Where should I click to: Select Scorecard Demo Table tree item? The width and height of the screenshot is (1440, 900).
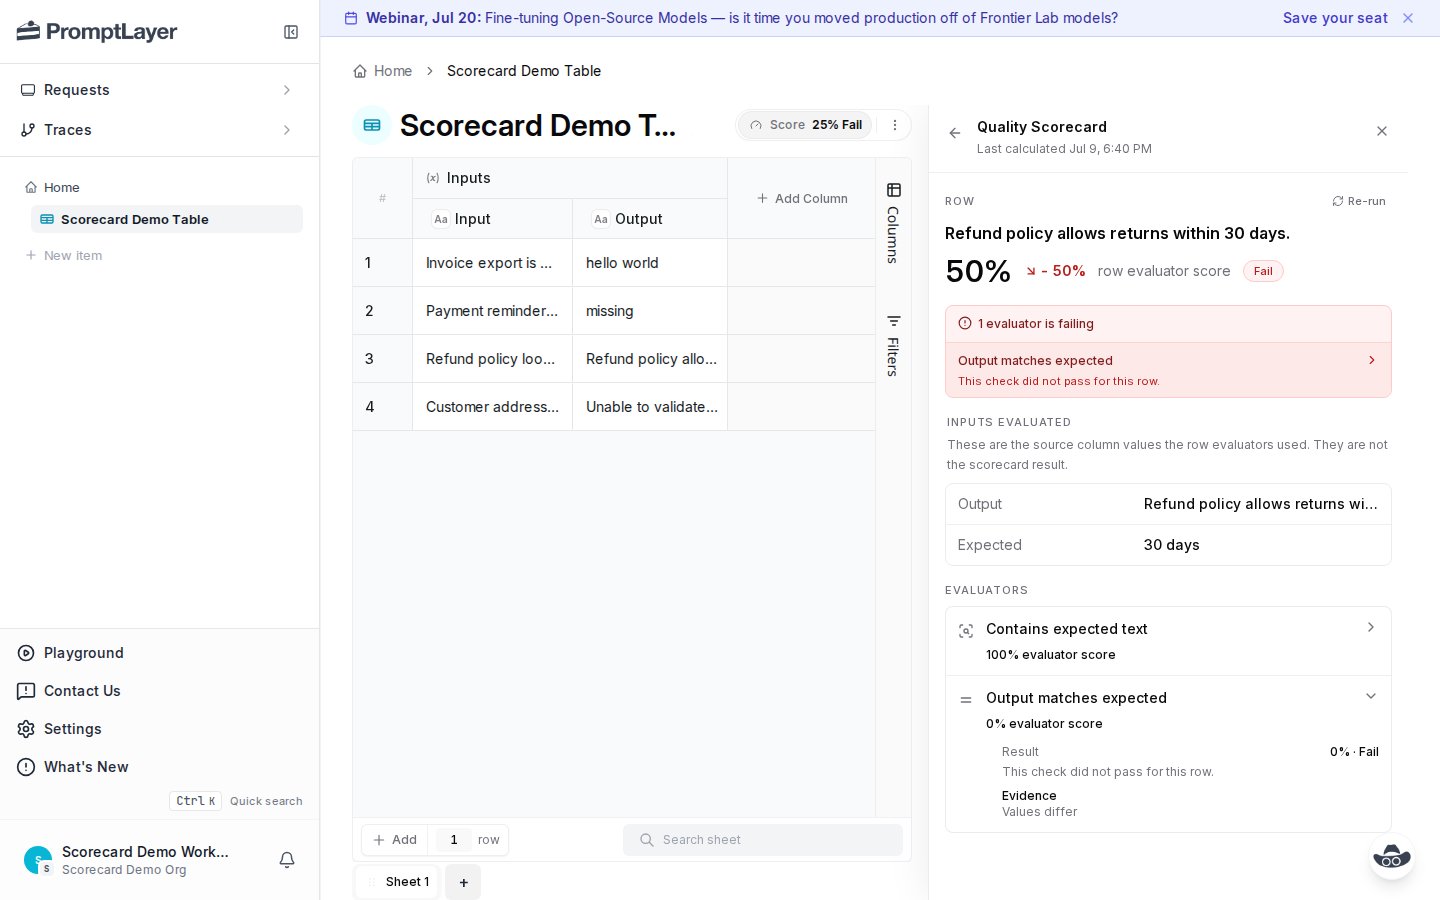167,219
